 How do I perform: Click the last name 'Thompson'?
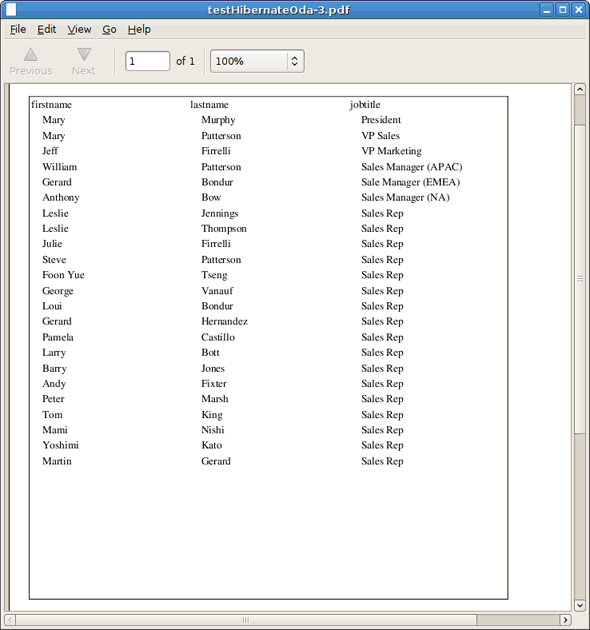pyautogui.click(x=224, y=229)
